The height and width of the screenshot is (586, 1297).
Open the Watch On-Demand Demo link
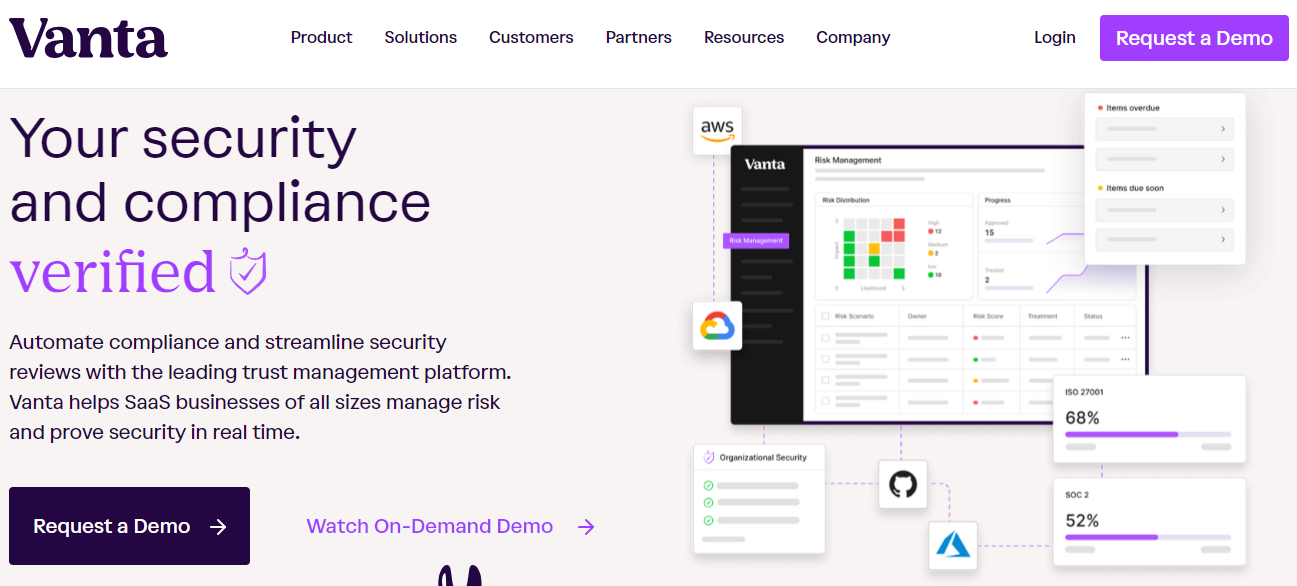pos(451,526)
